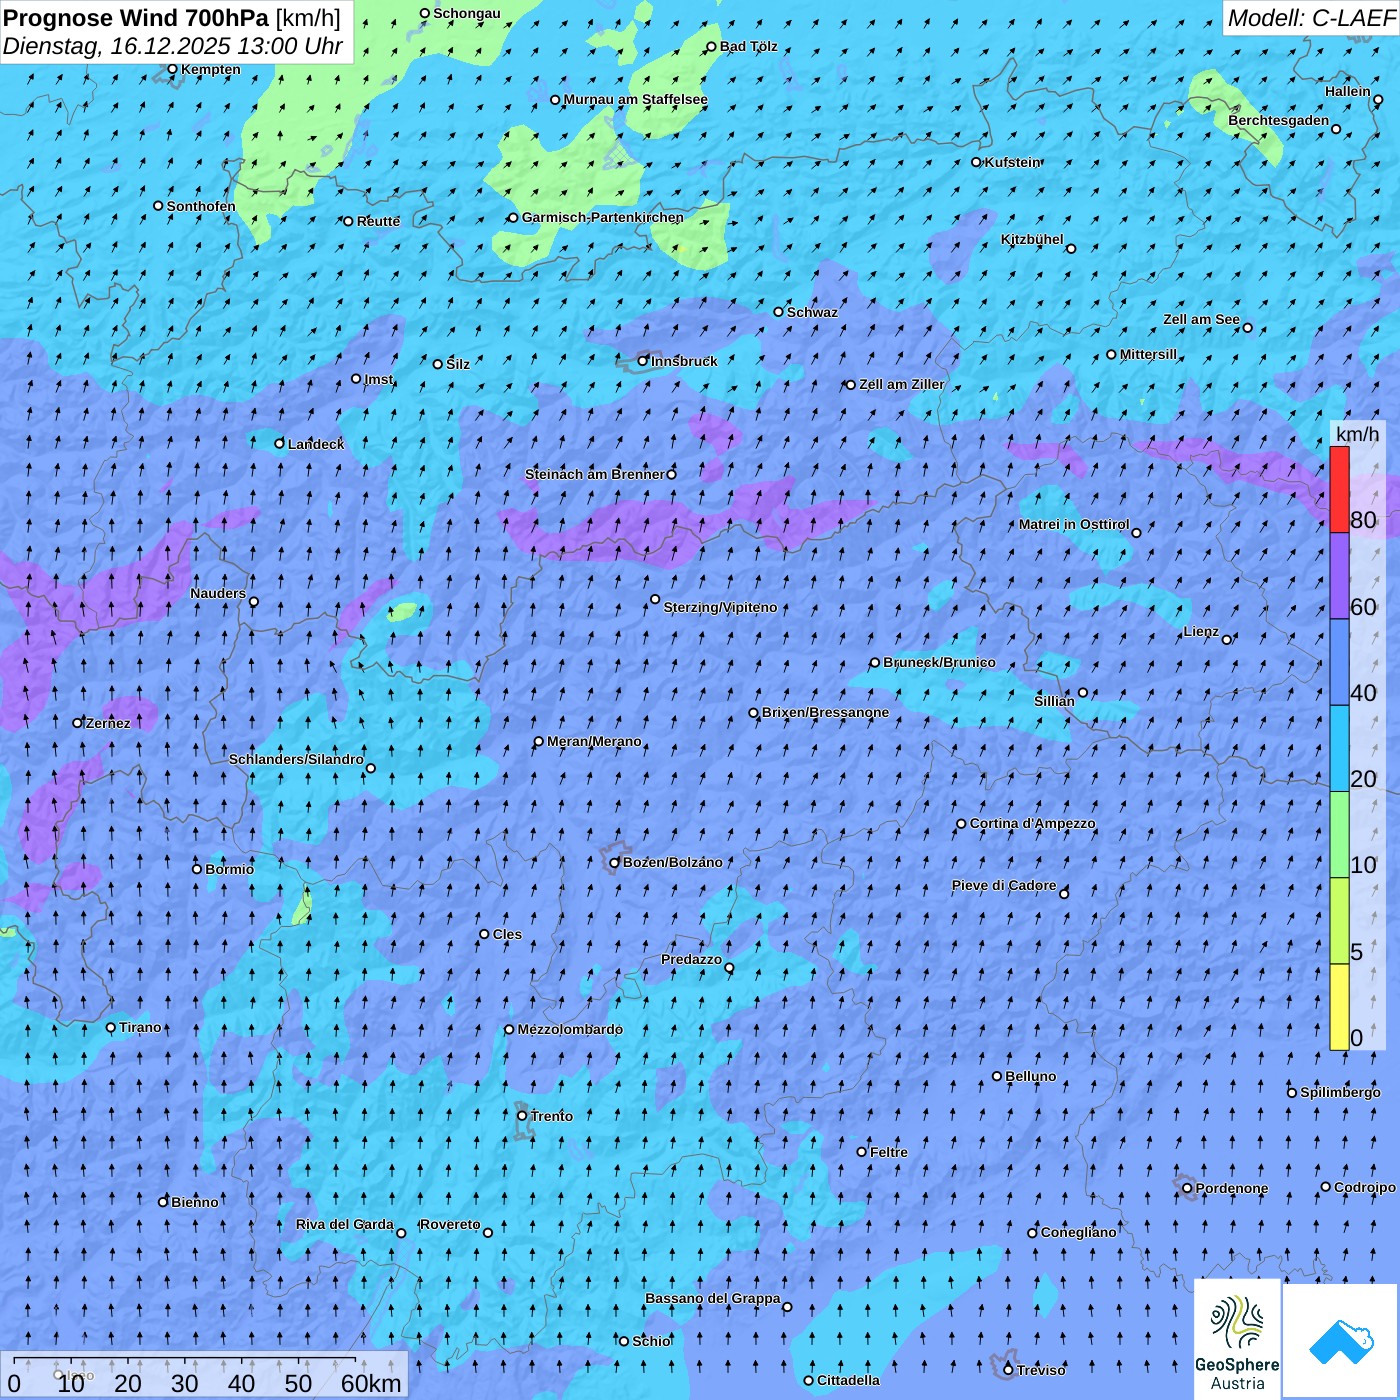Click the km/h legend unit label
The width and height of the screenshot is (1400, 1400).
point(1357,434)
